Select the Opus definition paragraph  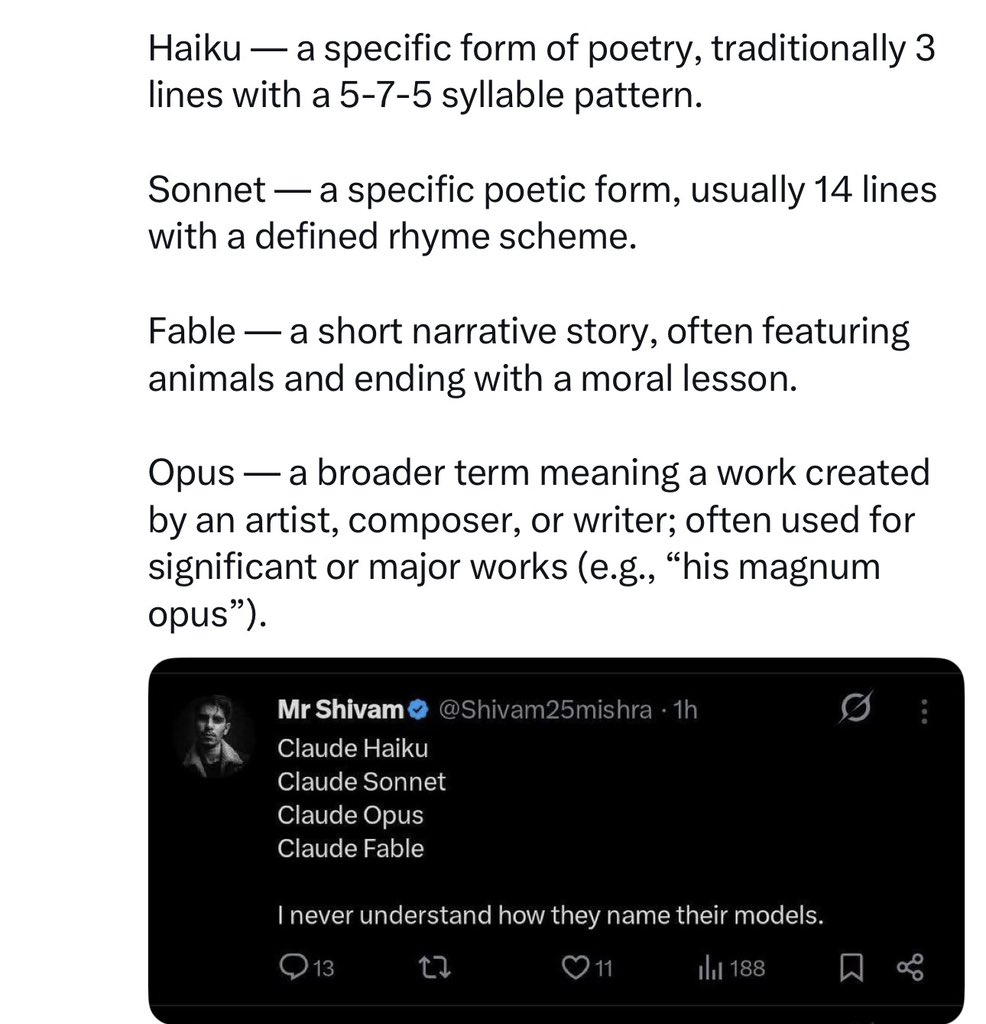pyautogui.click(x=539, y=543)
